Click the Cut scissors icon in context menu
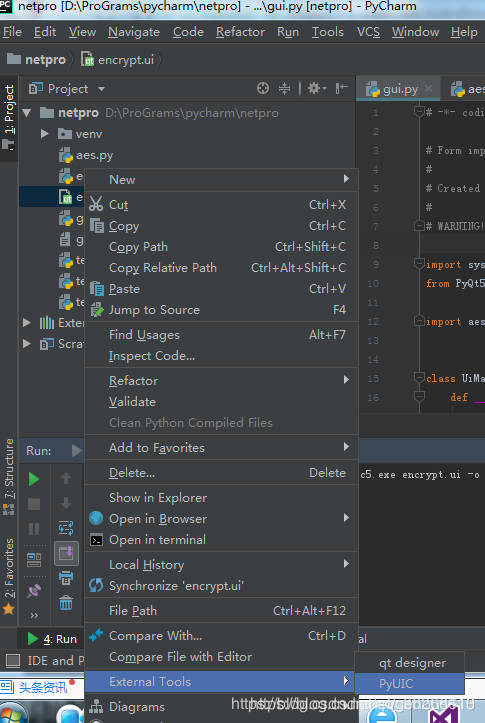 96,204
